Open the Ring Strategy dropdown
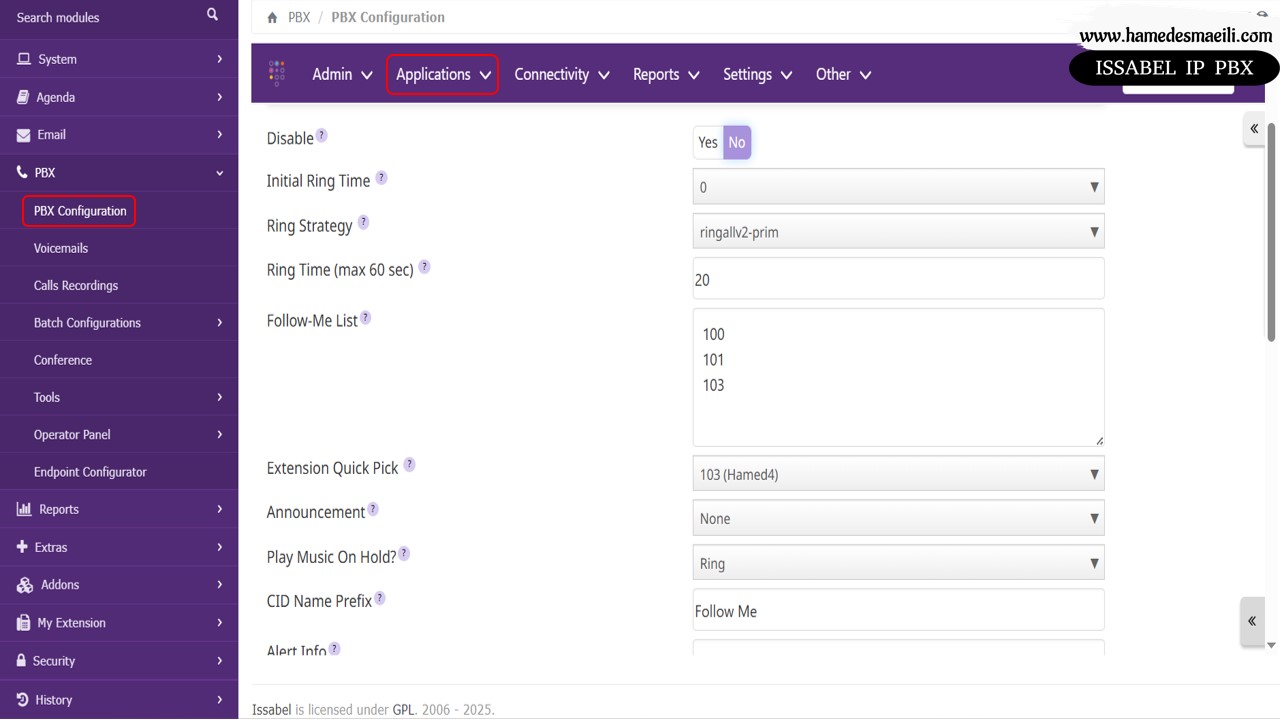Screen dimensions: 1280x720 click(x=897, y=232)
